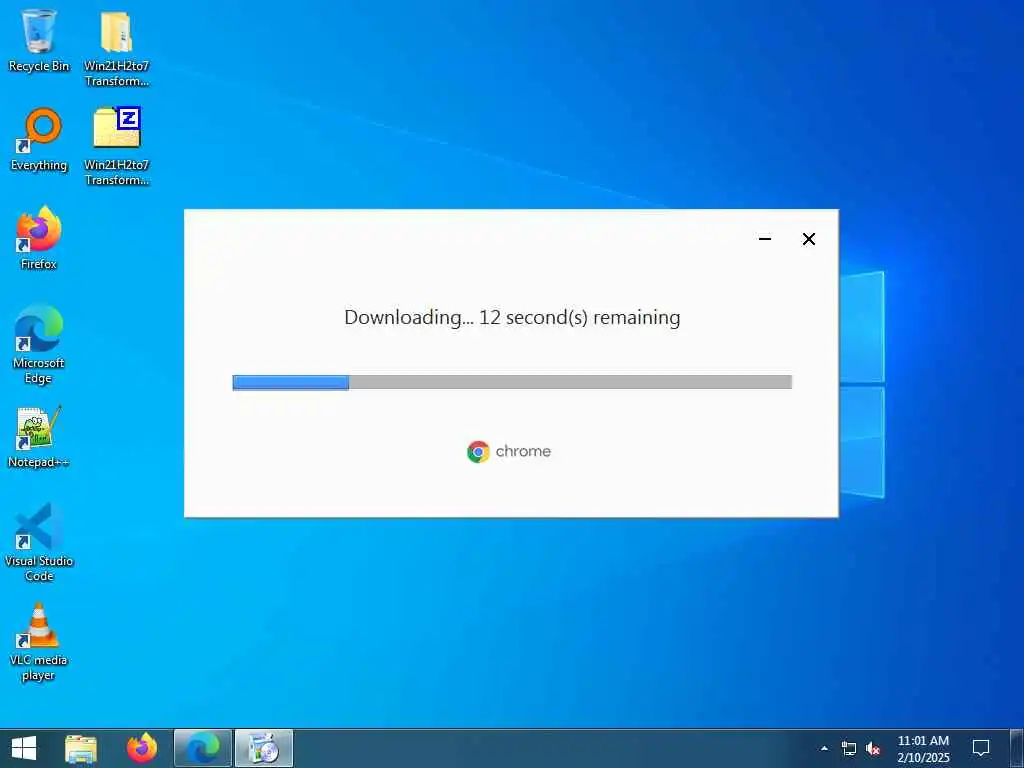Close the Chrome installer window
1024x768 pixels.
click(x=808, y=239)
